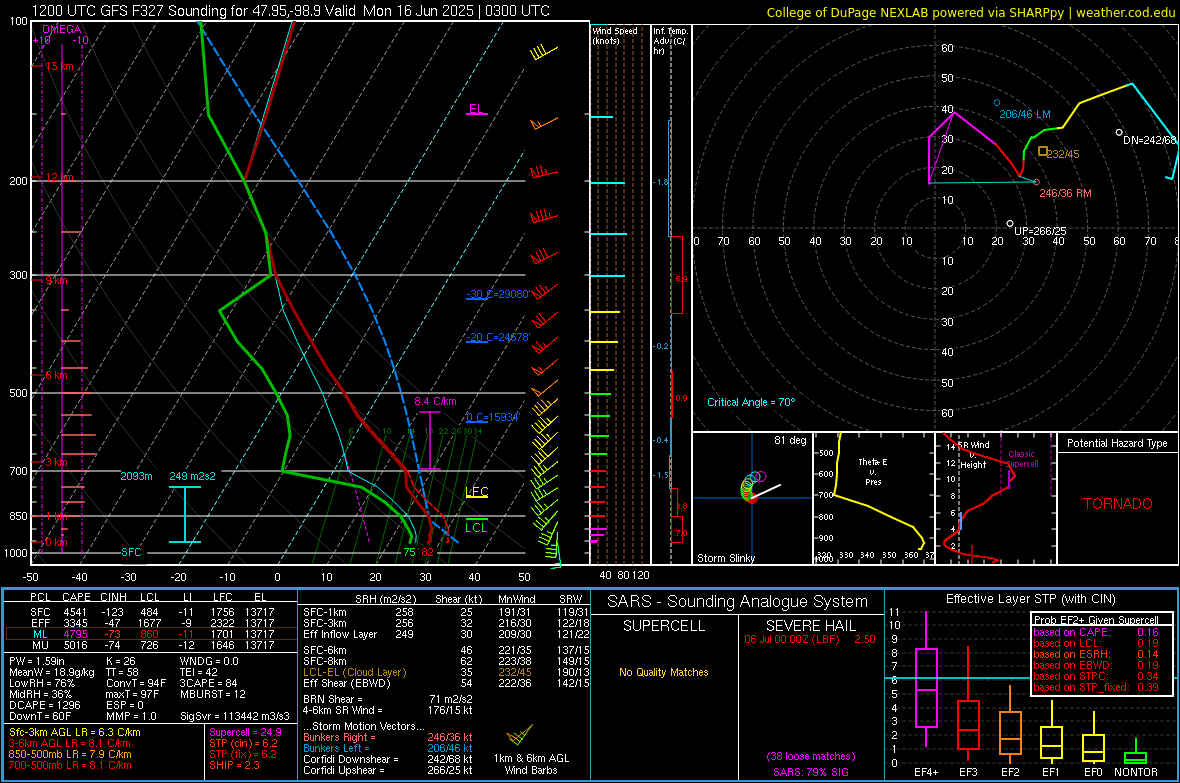Click the '-20 C=24578'' height label

tap(498, 337)
